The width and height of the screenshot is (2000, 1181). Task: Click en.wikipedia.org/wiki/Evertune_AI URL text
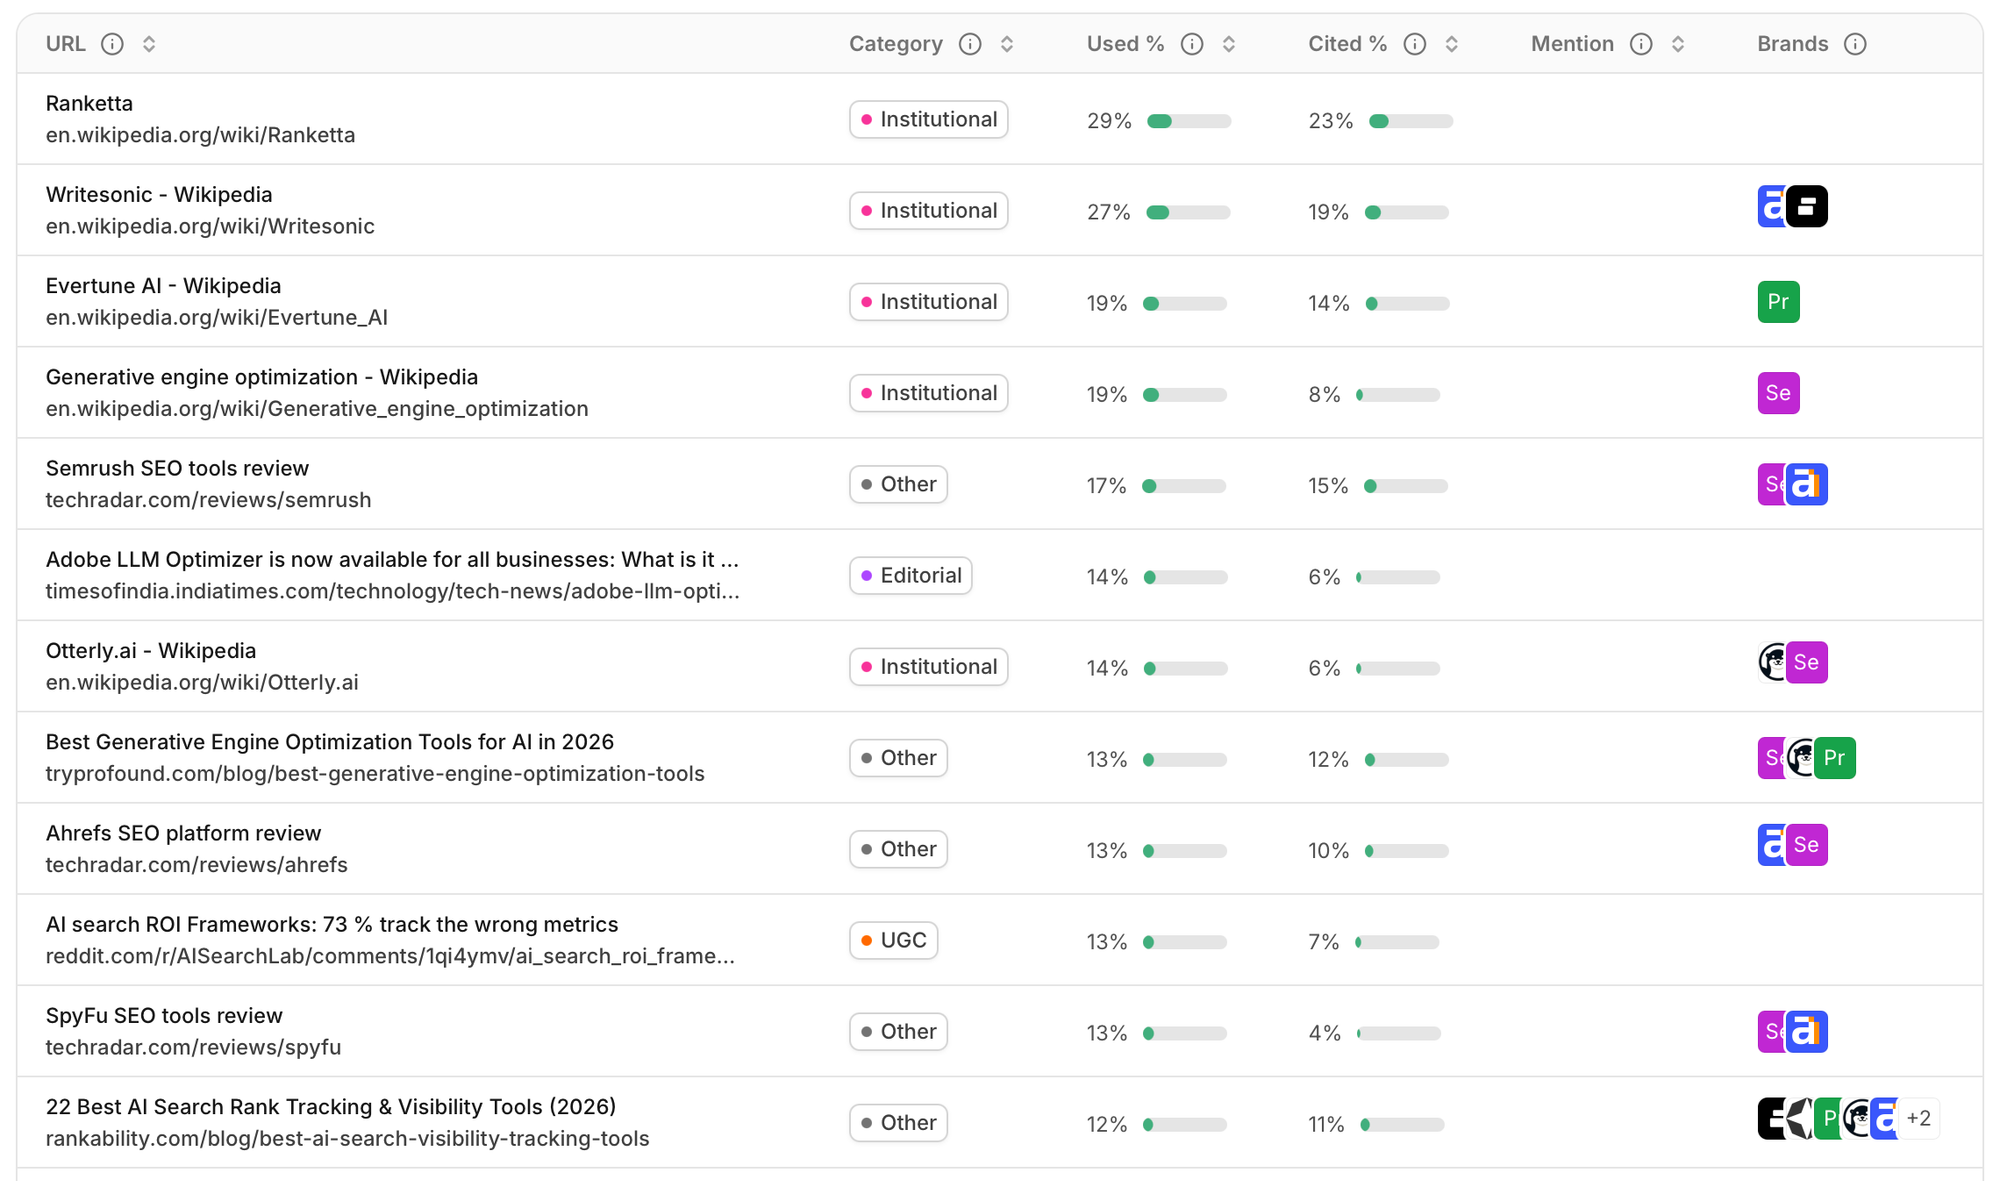point(217,318)
